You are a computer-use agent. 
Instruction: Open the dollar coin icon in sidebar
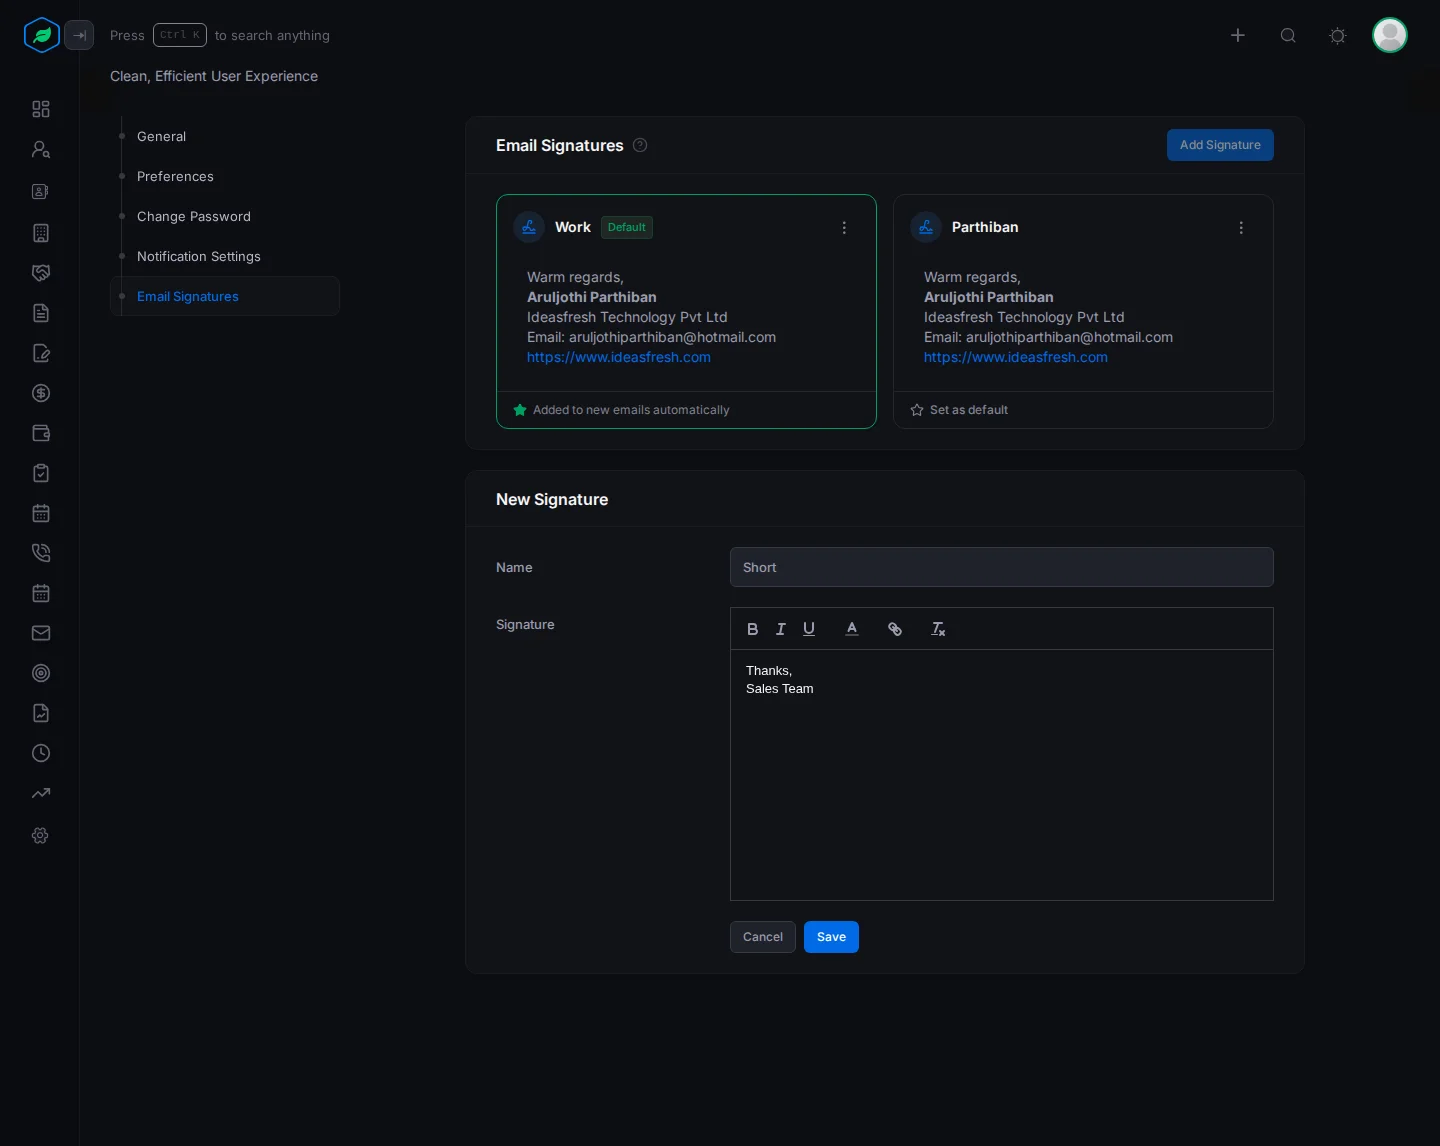click(x=41, y=393)
